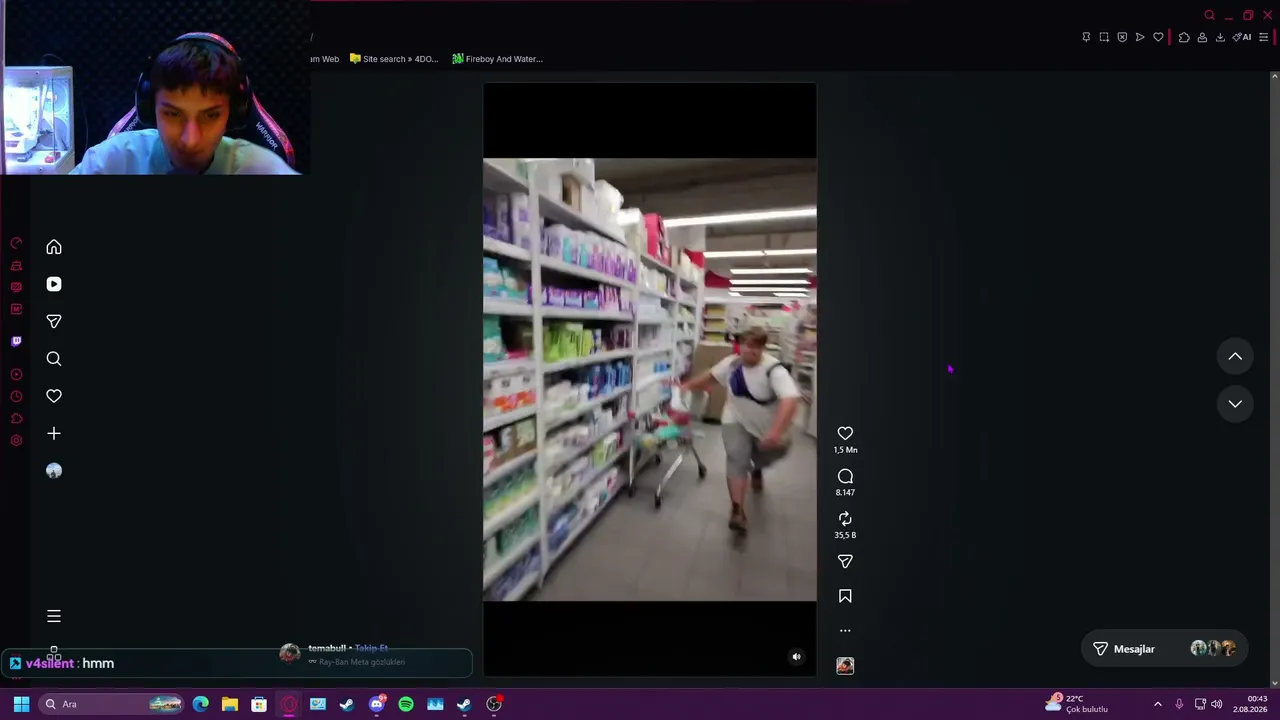Screen dimensions: 1280x720
Task: Open the reel's comments
Action: tap(845, 476)
